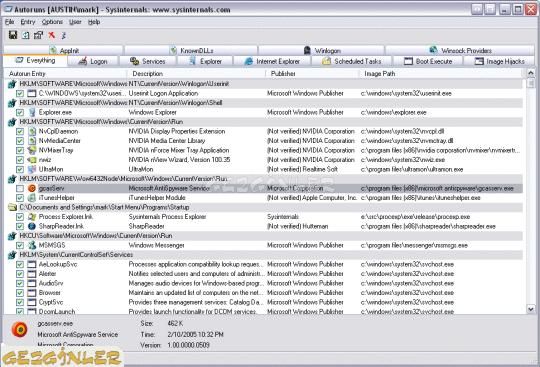Click the NvMediaCenter entry icon
Screen dimensions: 540x367
tap(32, 141)
